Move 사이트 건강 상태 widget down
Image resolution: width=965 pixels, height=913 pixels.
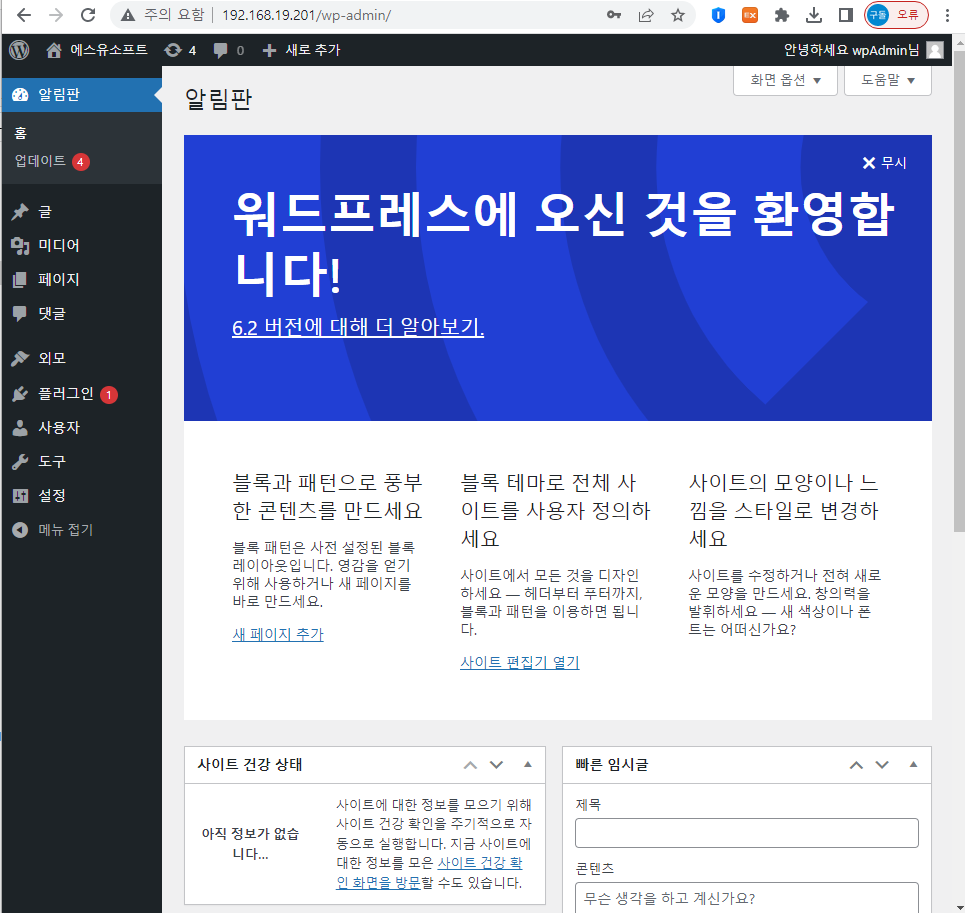(x=496, y=765)
